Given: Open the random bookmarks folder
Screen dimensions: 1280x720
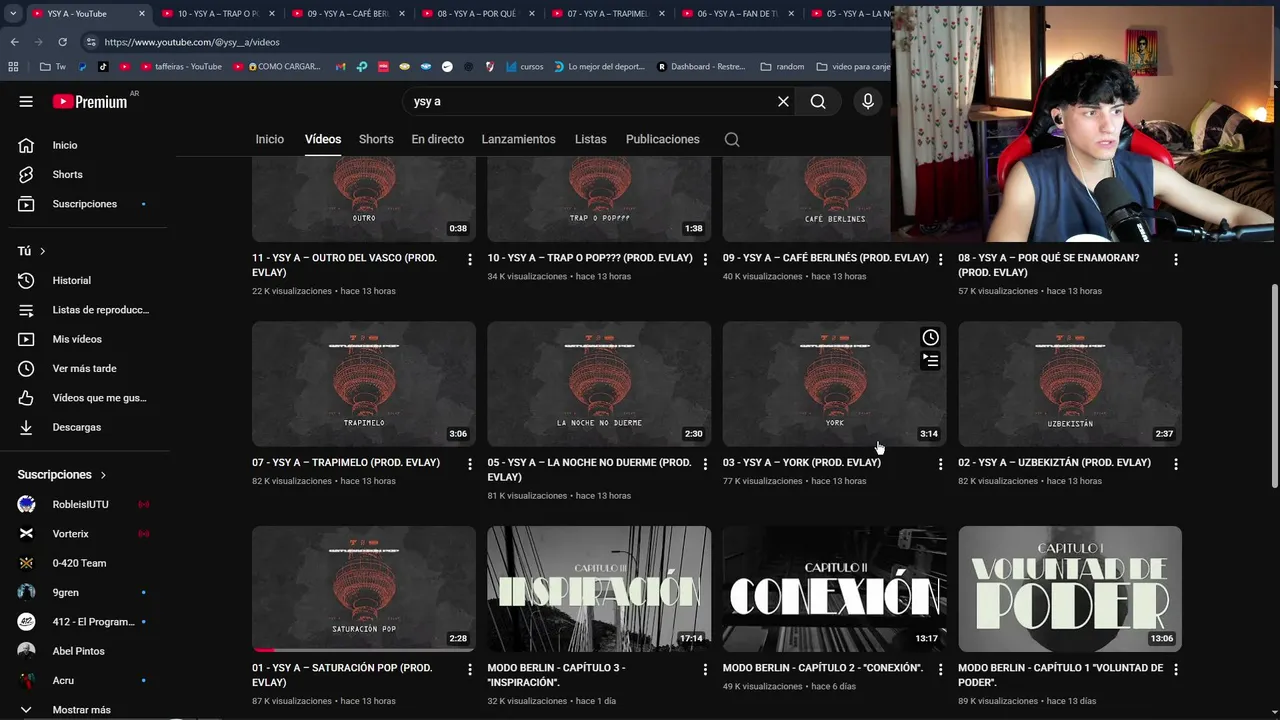Looking at the screenshot, I should (x=782, y=67).
